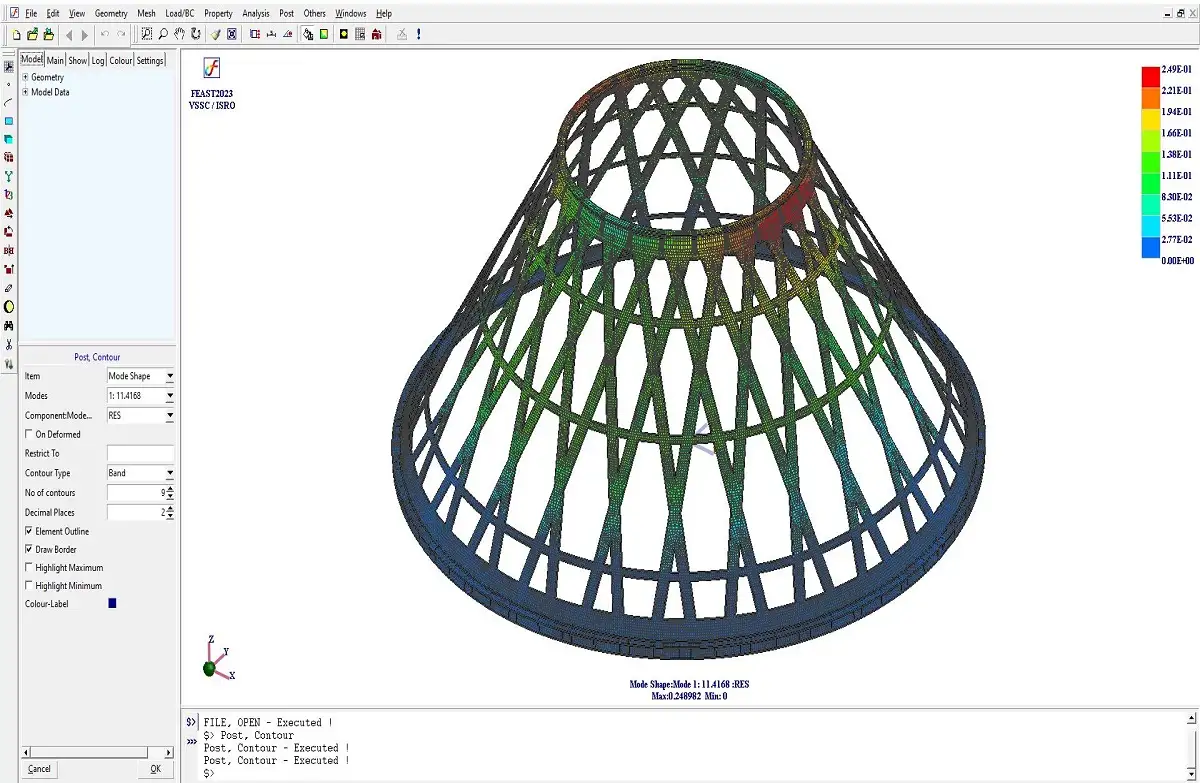Image resolution: width=1200 pixels, height=783 pixels.
Task: Switch to the Settings tab
Action: point(150,61)
